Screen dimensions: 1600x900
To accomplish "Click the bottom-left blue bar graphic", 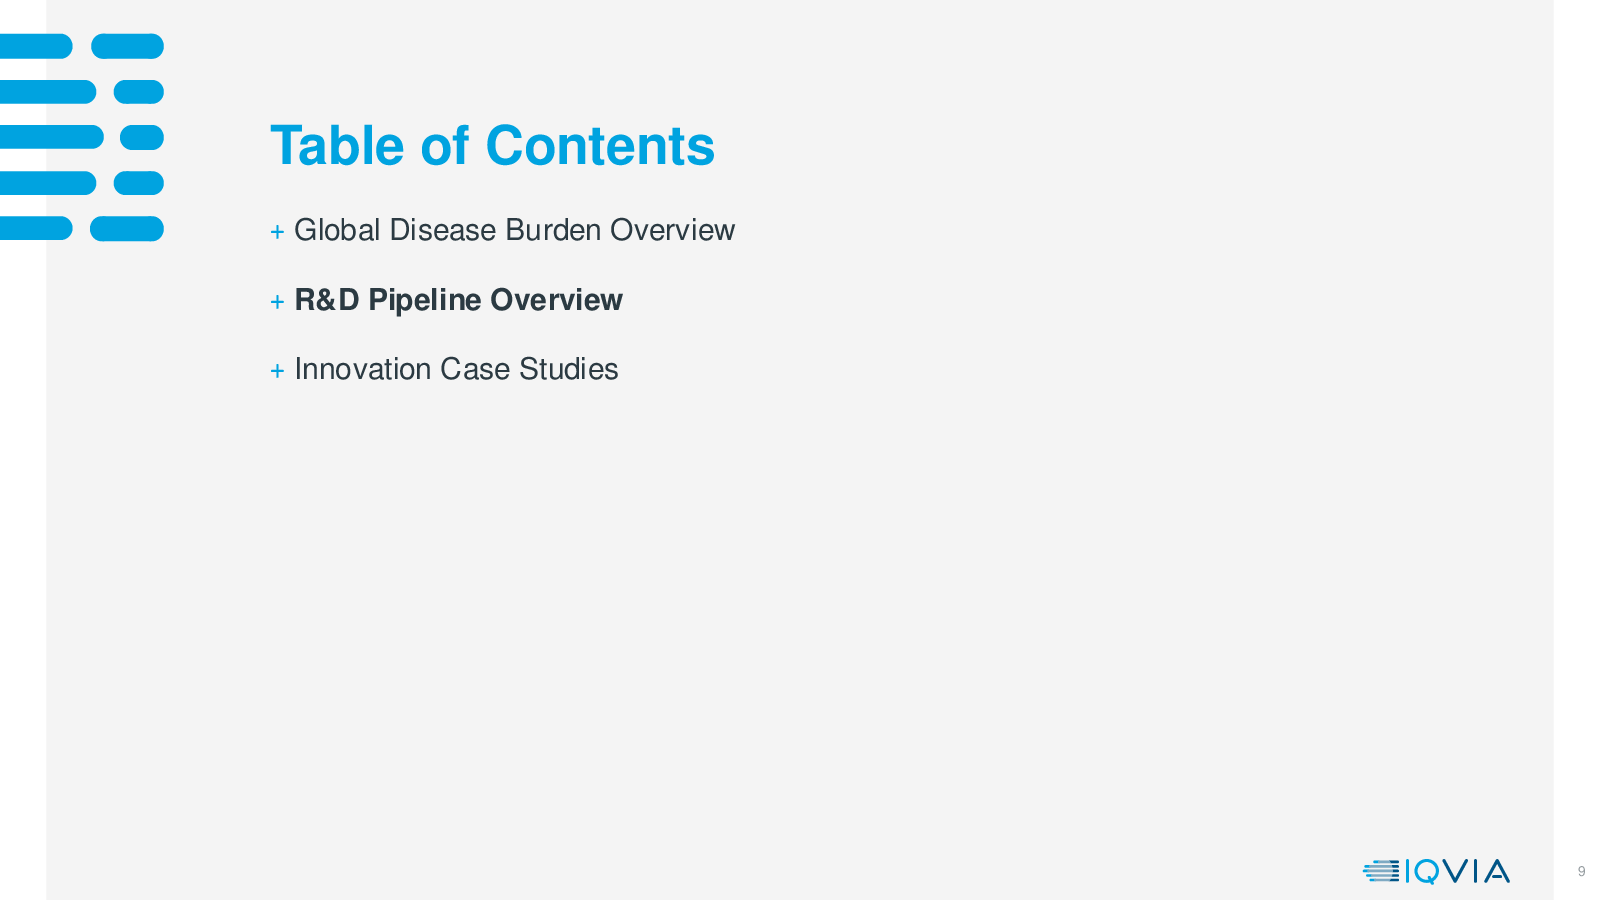I will tap(36, 229).
